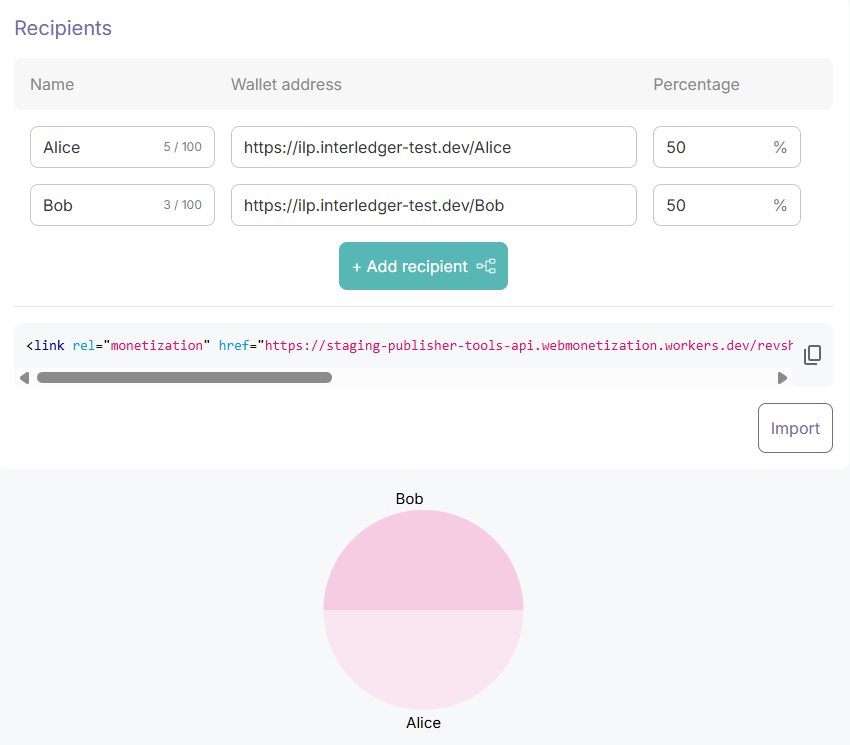
Task: Click the Wallet address column header
Action: 286,85
